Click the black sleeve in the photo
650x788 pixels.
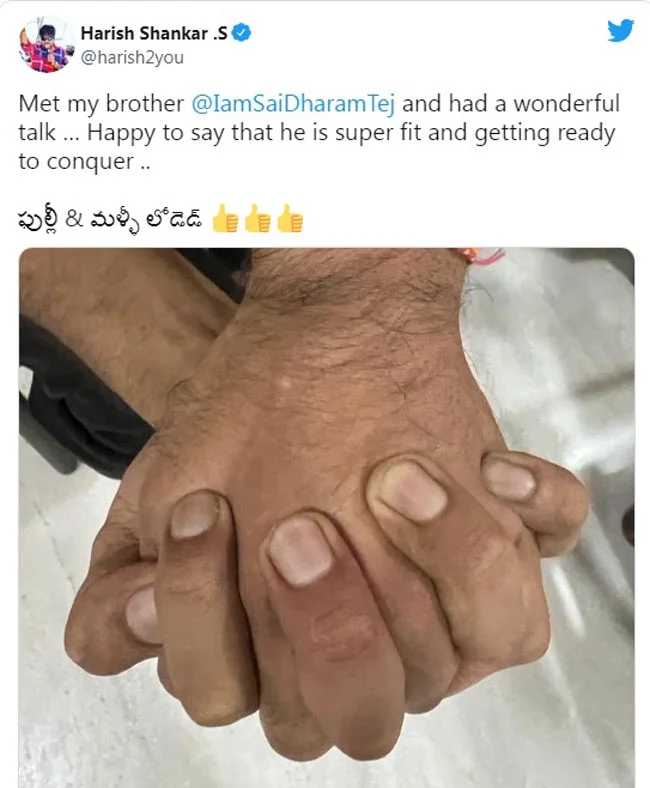pos(75,397)
